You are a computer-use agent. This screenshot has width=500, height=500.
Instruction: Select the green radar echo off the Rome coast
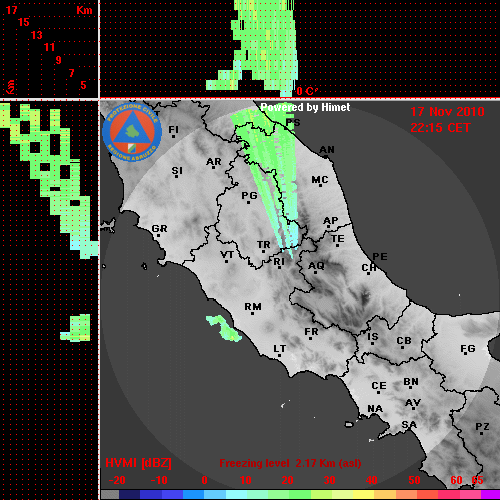point(224,328)
